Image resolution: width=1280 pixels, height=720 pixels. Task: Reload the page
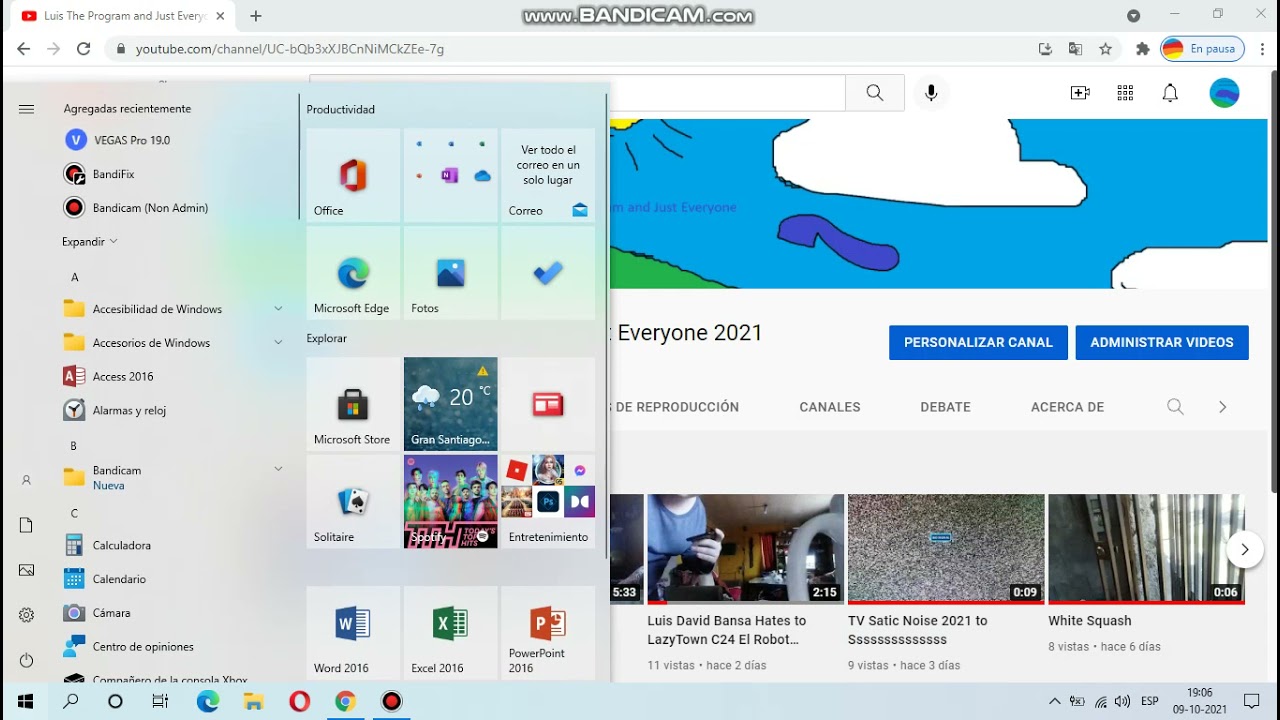[x=84, y=49]
